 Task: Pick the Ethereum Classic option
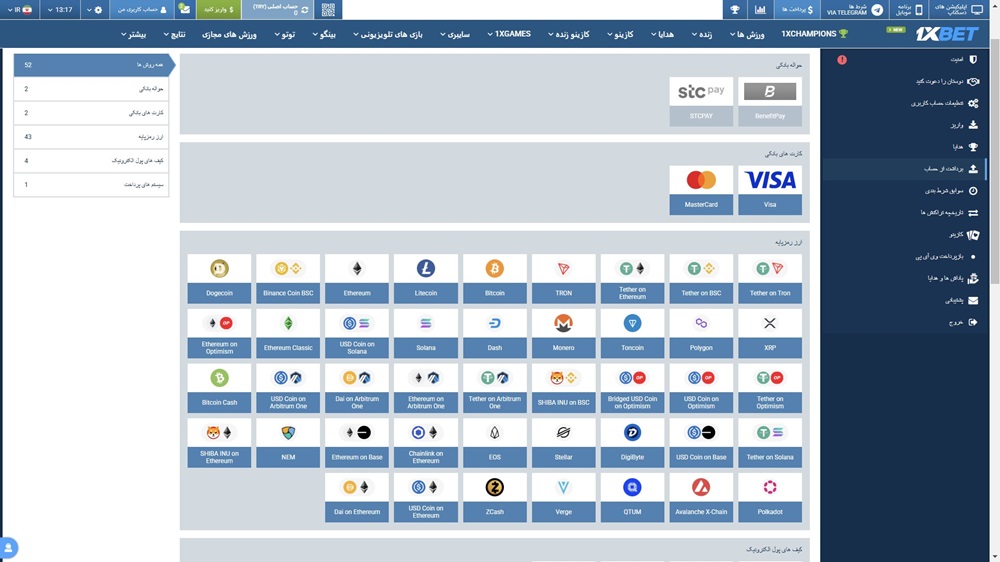pos(288,333)
